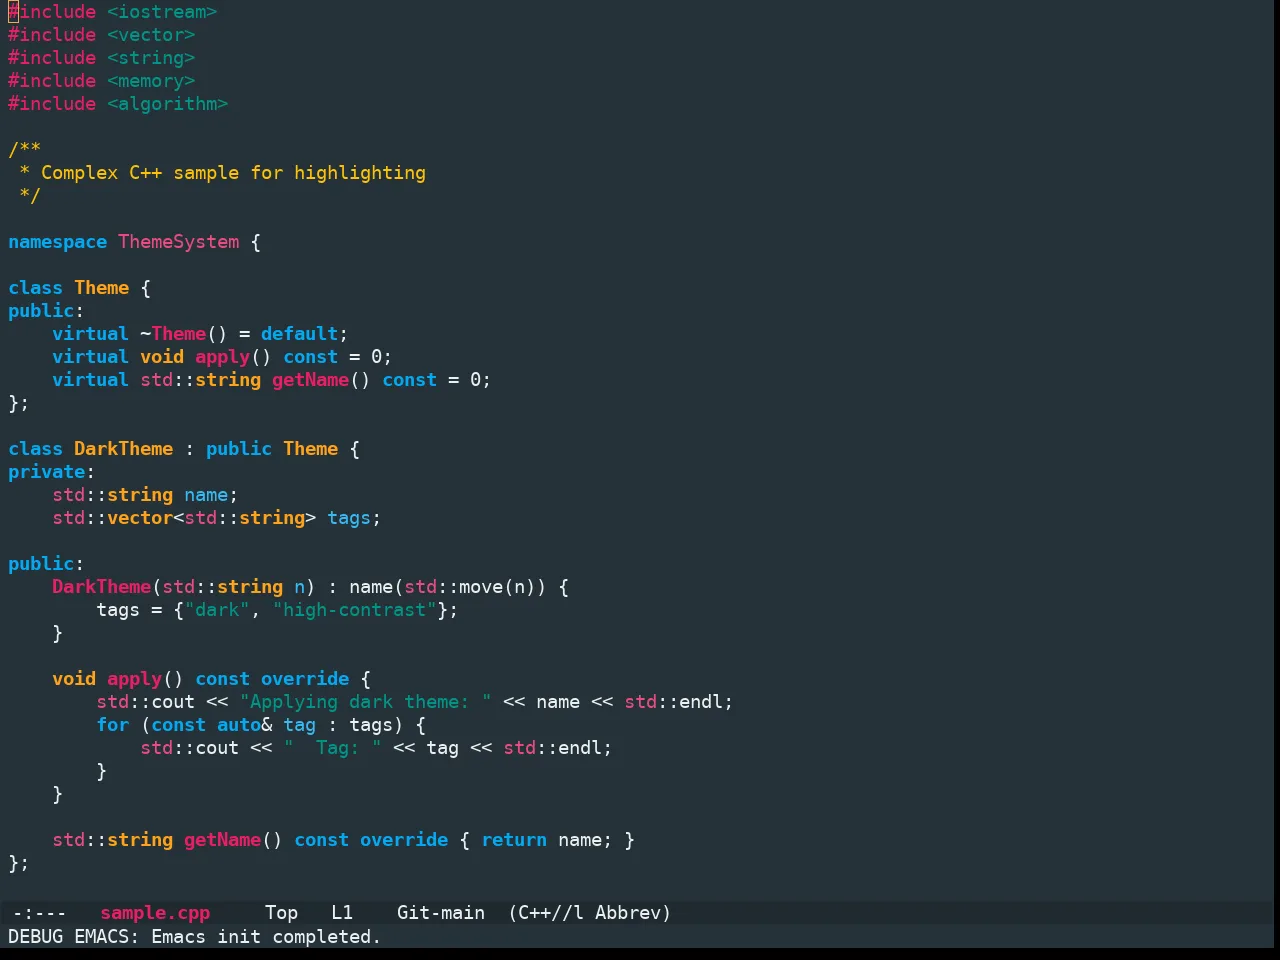1280x960 pixels.
Task: Click the 'ThemeSystem' namespace name
Action: point(179,242)
